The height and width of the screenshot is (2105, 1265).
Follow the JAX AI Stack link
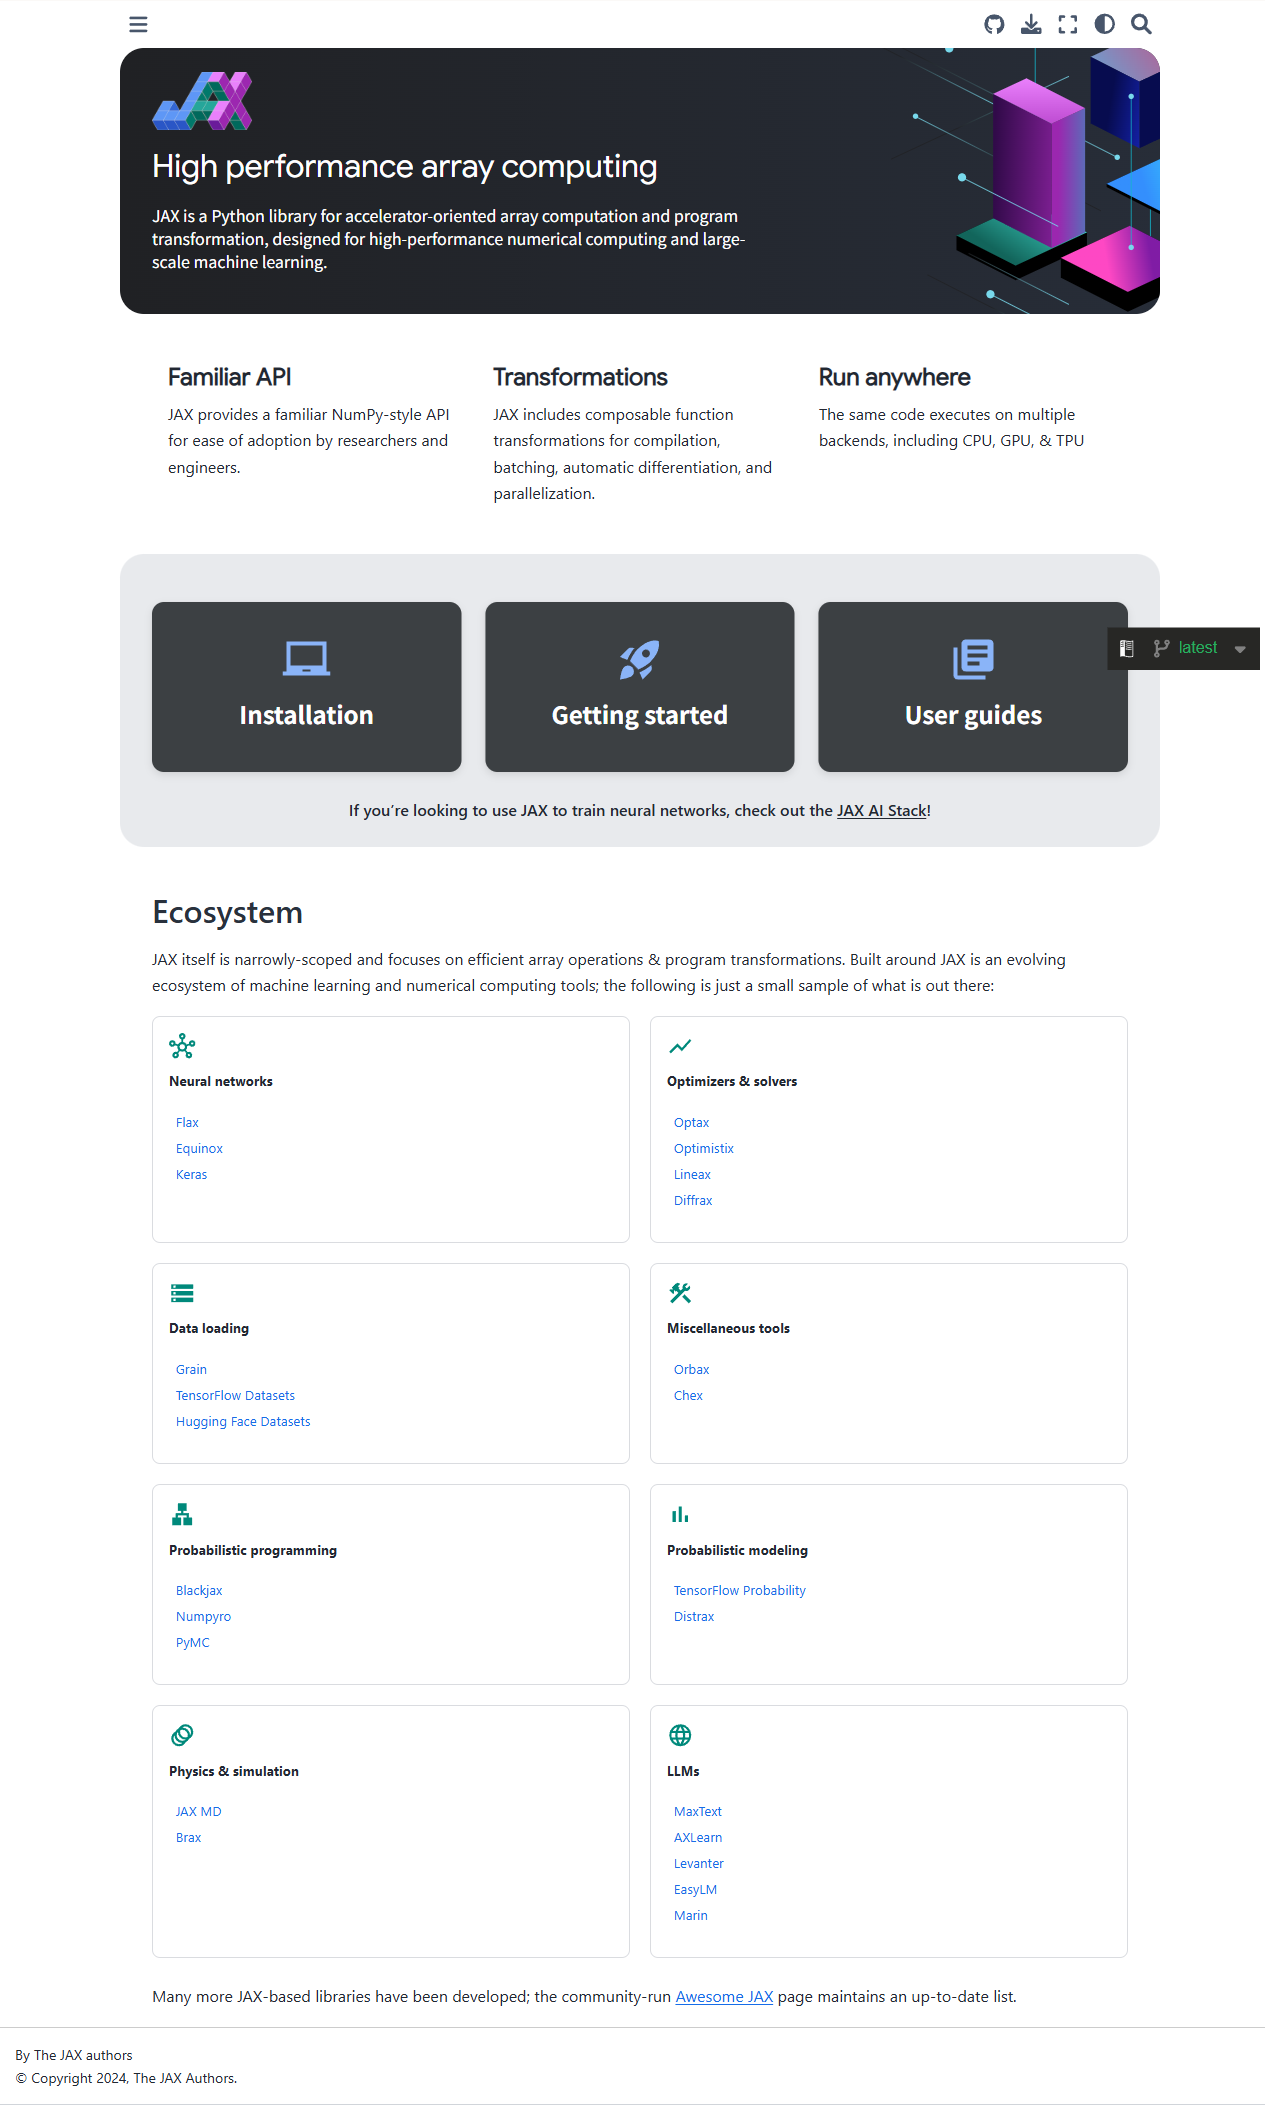[881, 811]
